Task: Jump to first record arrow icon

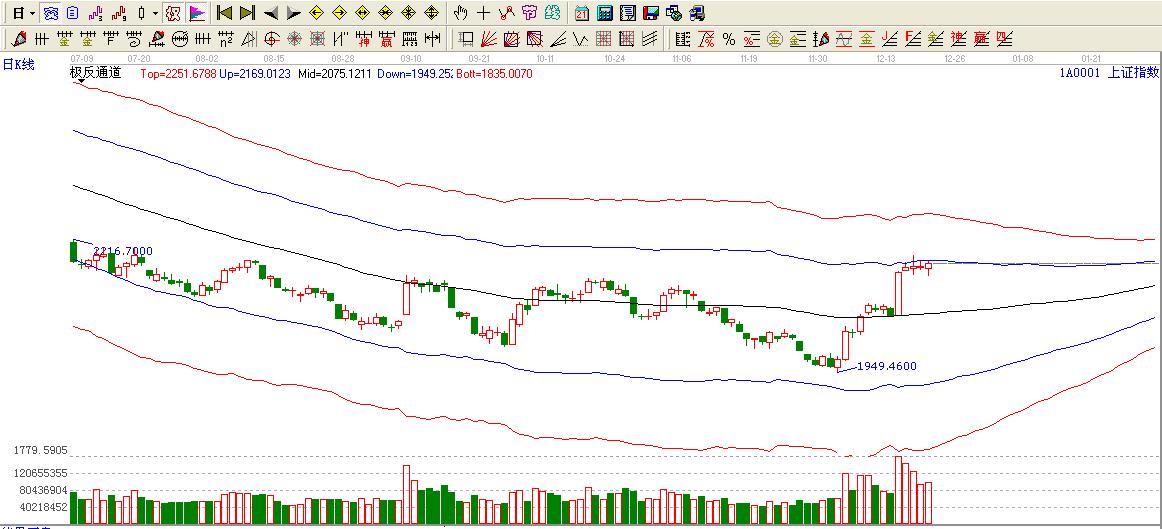Action: click(224, 13)
